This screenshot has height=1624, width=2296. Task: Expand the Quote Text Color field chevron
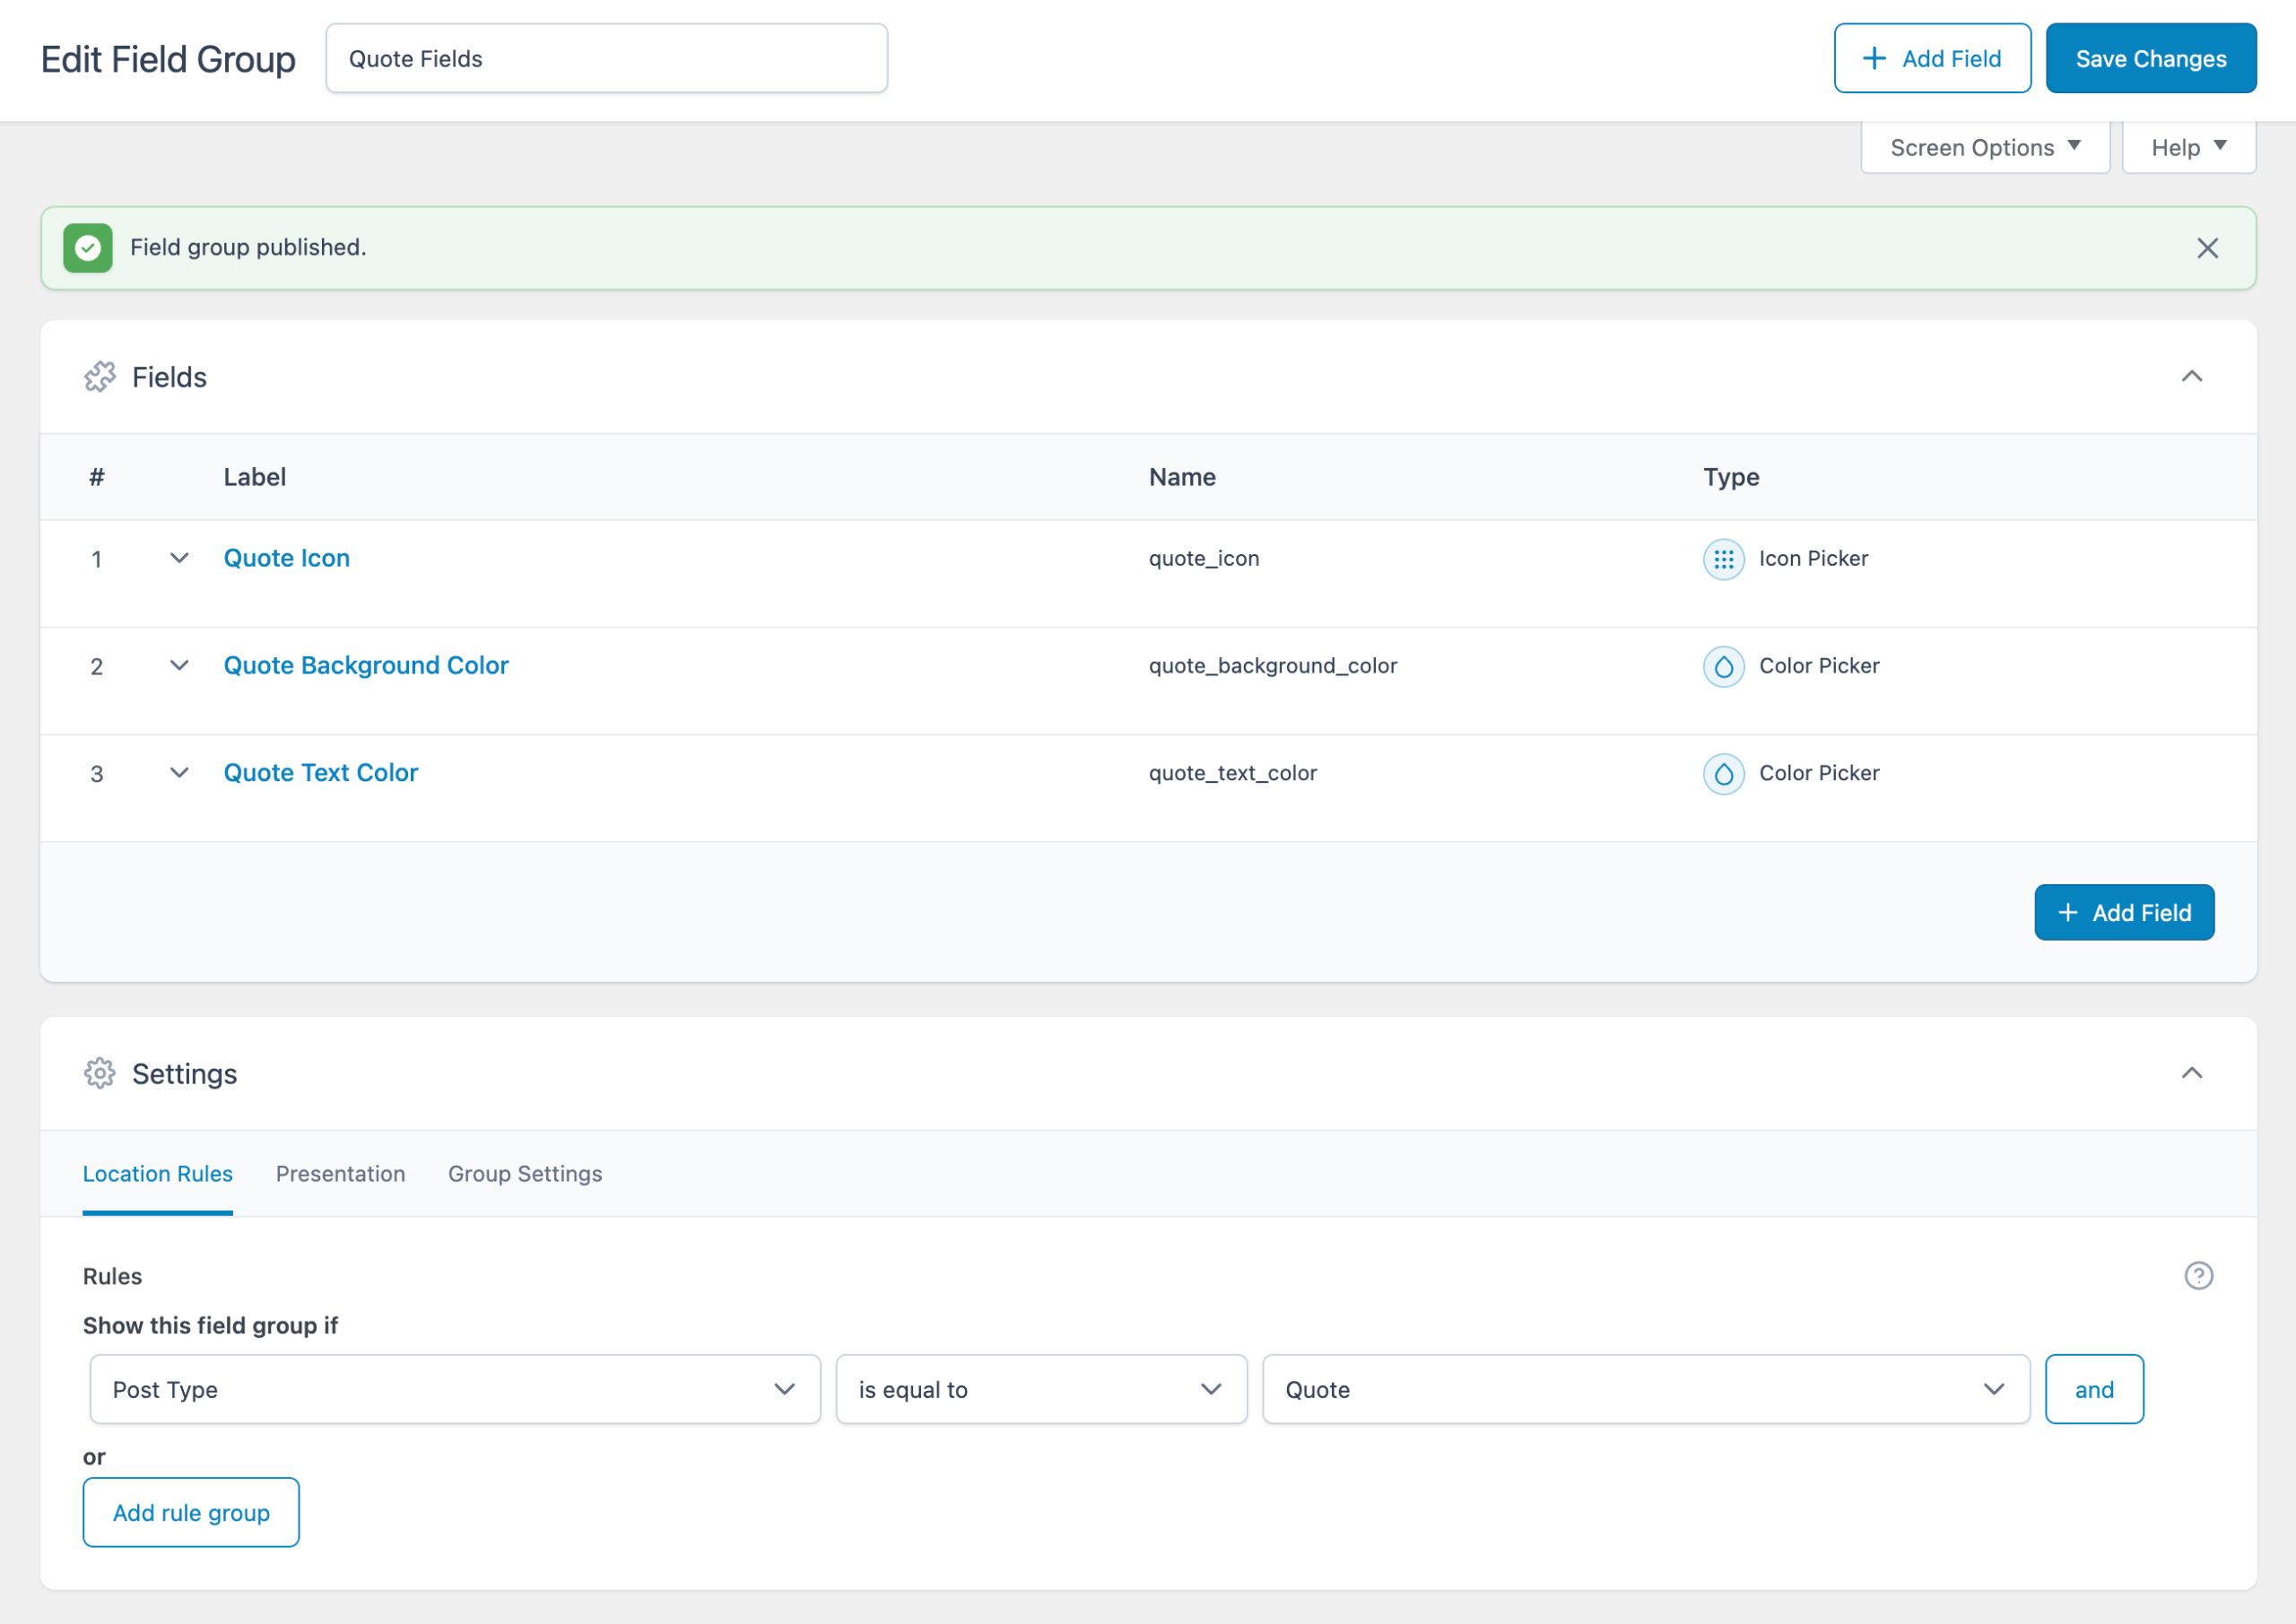coord(179,772)
